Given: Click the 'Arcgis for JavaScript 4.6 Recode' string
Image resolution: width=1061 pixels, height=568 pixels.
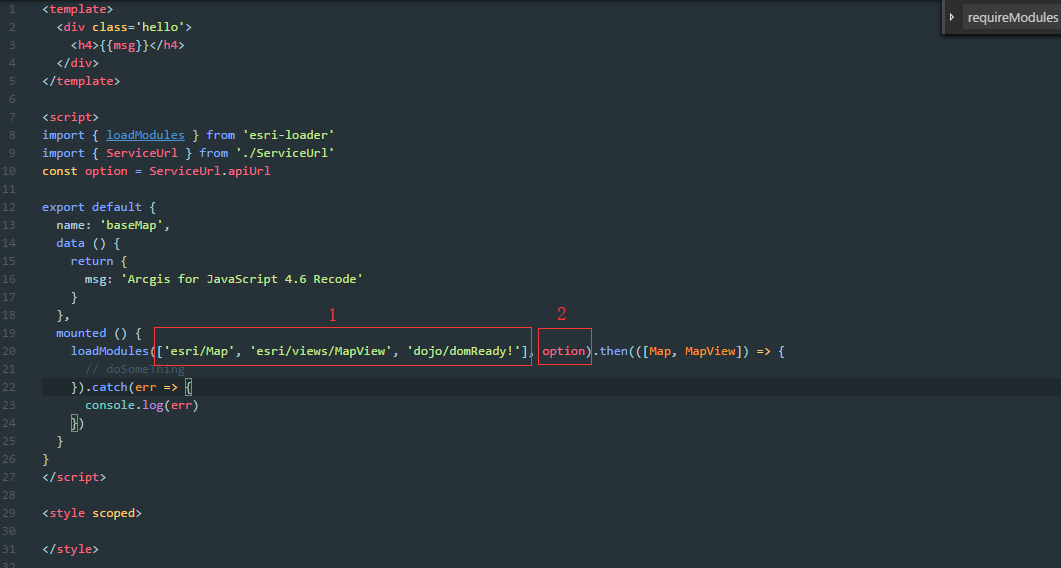Looking at the screenshot, I should [x=243, y=279].
